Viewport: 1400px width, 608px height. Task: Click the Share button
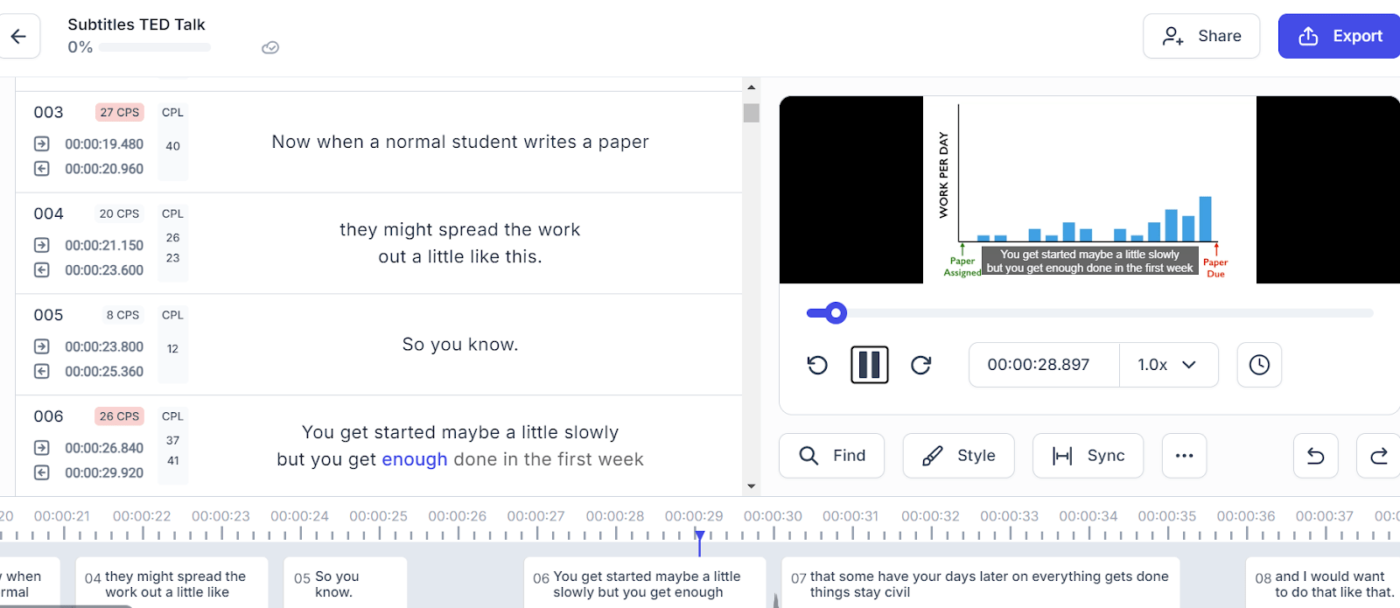[1201, 36]
